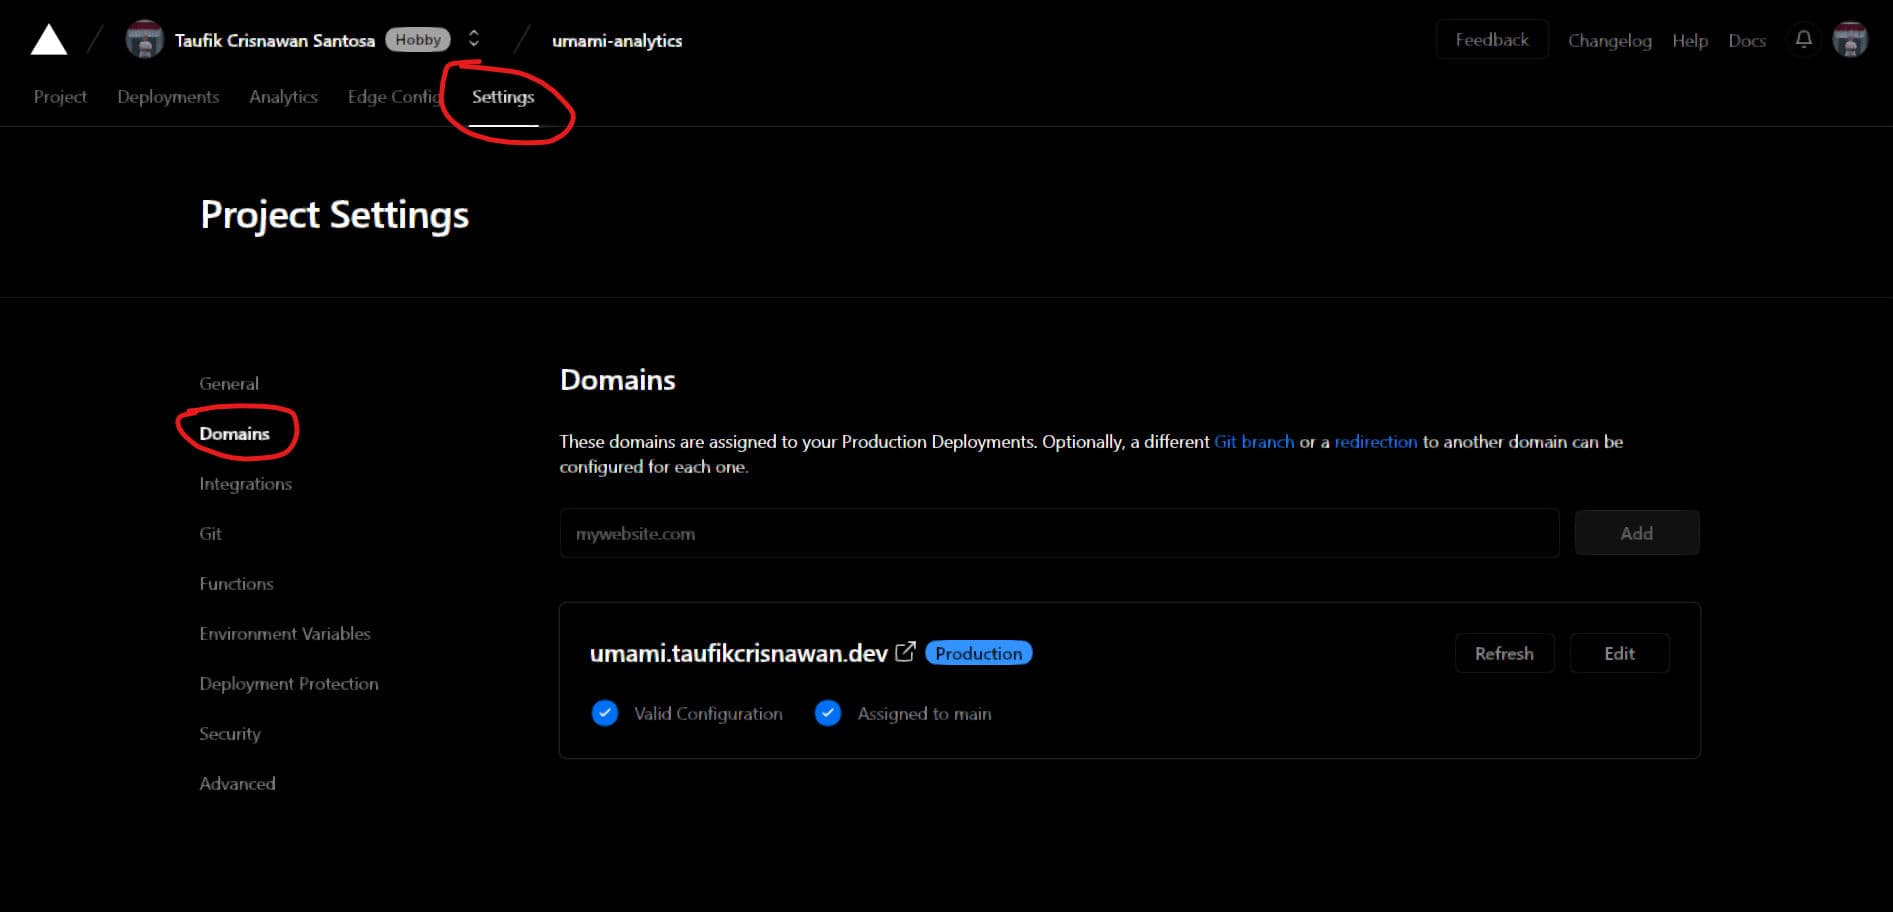Viewport: 1893px width, 912px height.
Task: Refresh the umami.taufikcrisnawan.dev domain
Action: [1504, 653]
